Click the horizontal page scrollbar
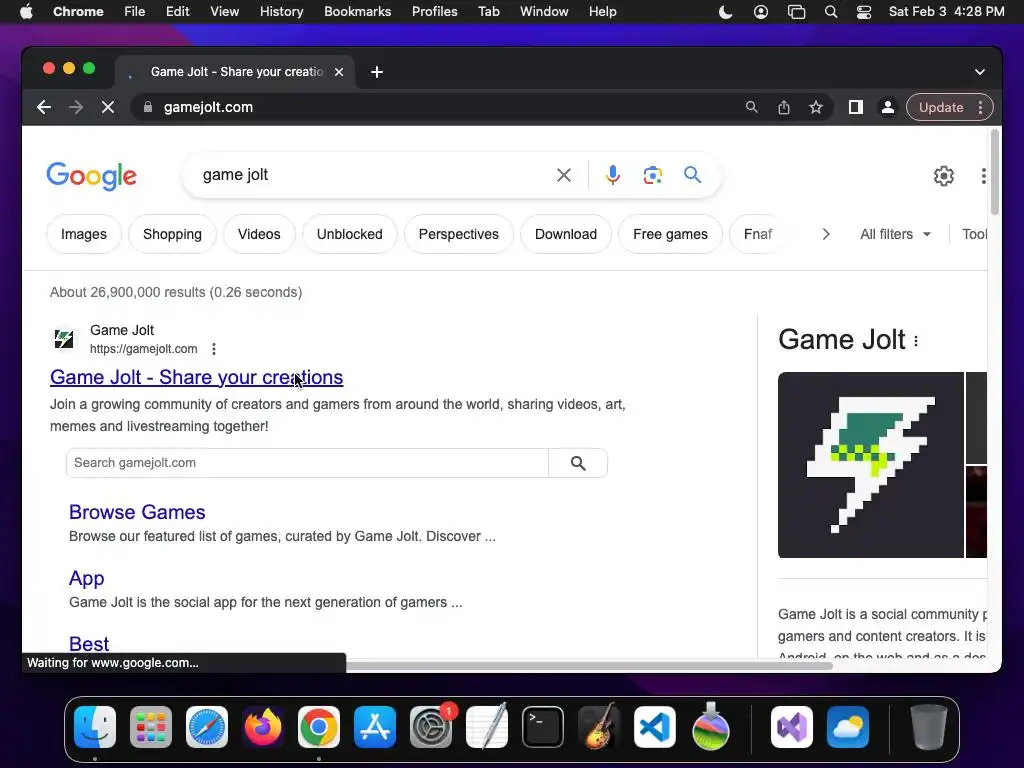The width and height of the screenshot is (1024, 768). [589, 665]
